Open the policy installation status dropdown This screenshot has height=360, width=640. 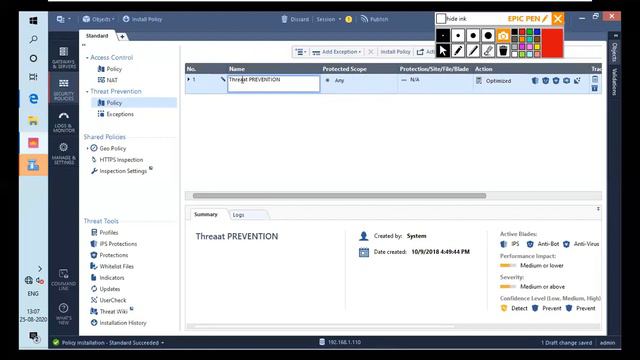click(162, 343)
